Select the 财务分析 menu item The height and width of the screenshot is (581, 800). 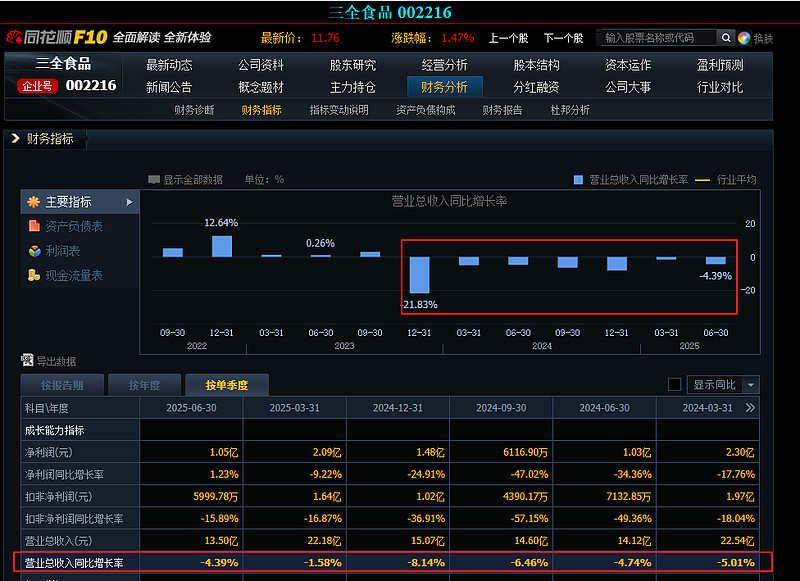(x=444, y=87)
